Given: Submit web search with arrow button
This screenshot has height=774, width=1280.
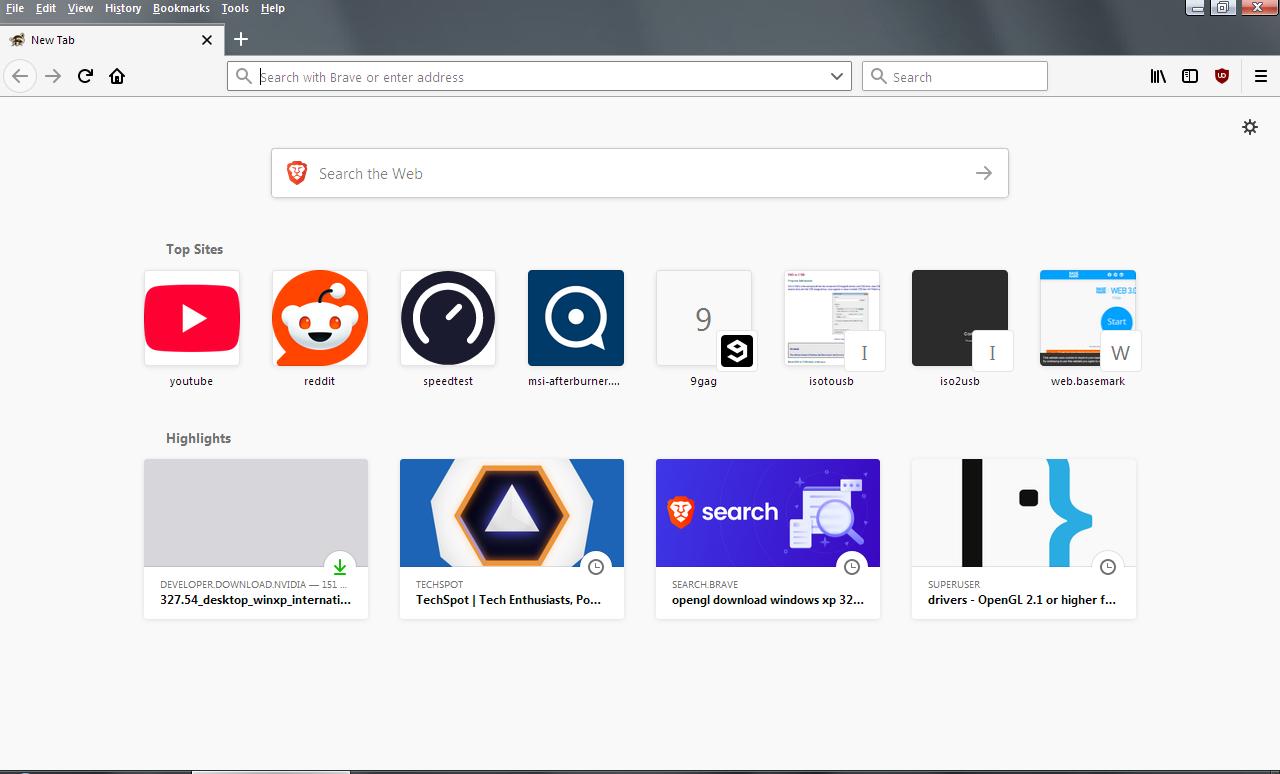Looking at the screenshot, I should [x=984, y=173].
